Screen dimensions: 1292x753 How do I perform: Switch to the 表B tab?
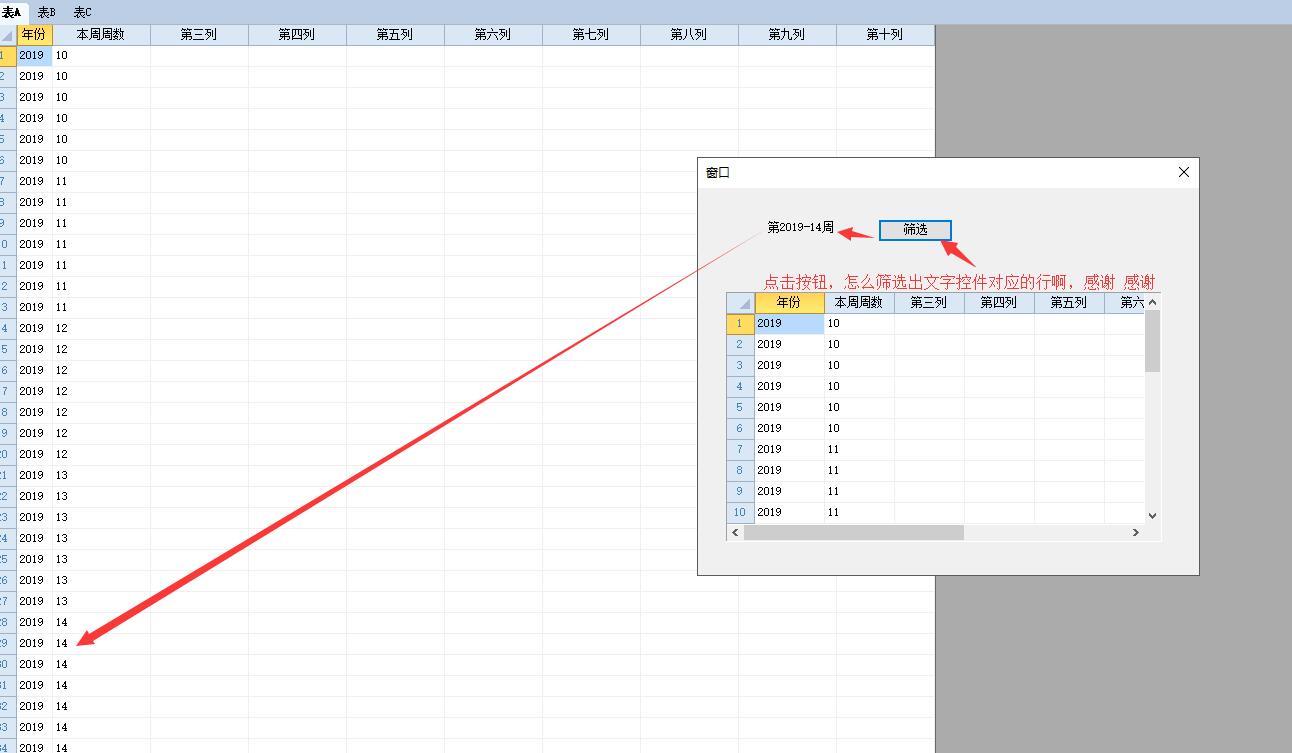tap(47, 12)
